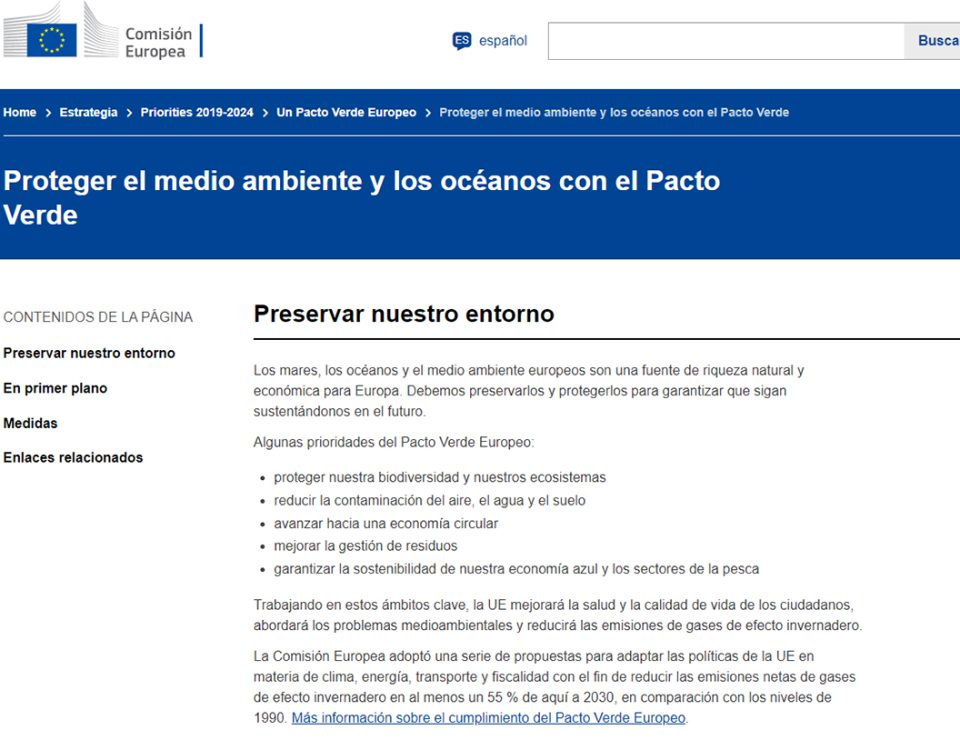Open the español language selector

pyautogui.click(x=502, y=41)
